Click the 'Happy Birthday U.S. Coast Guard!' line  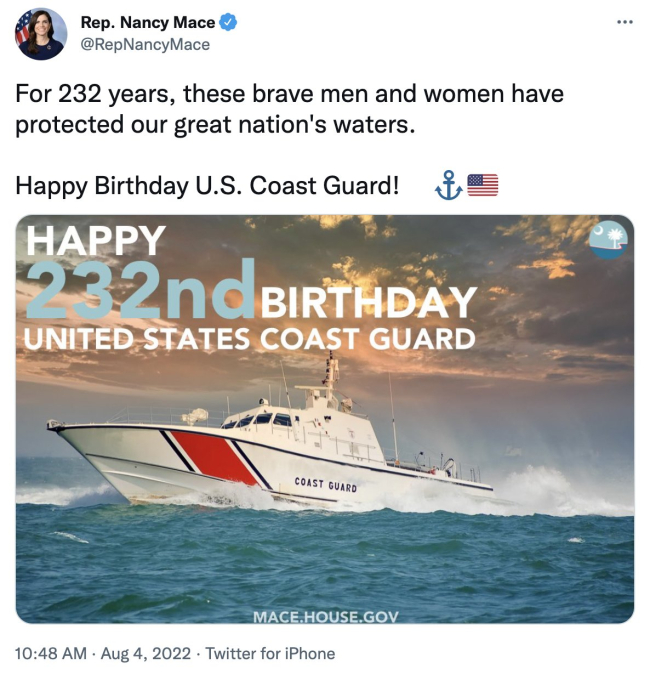tap(207, 185)
